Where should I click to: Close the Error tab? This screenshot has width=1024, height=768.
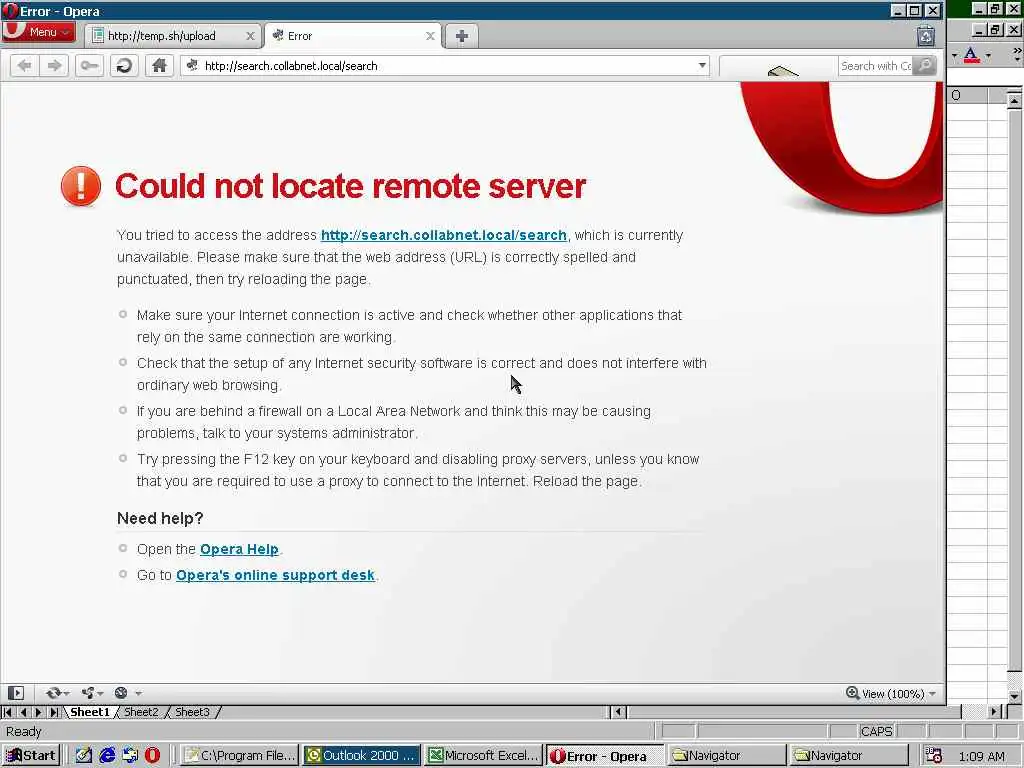(x=430, y=36)
